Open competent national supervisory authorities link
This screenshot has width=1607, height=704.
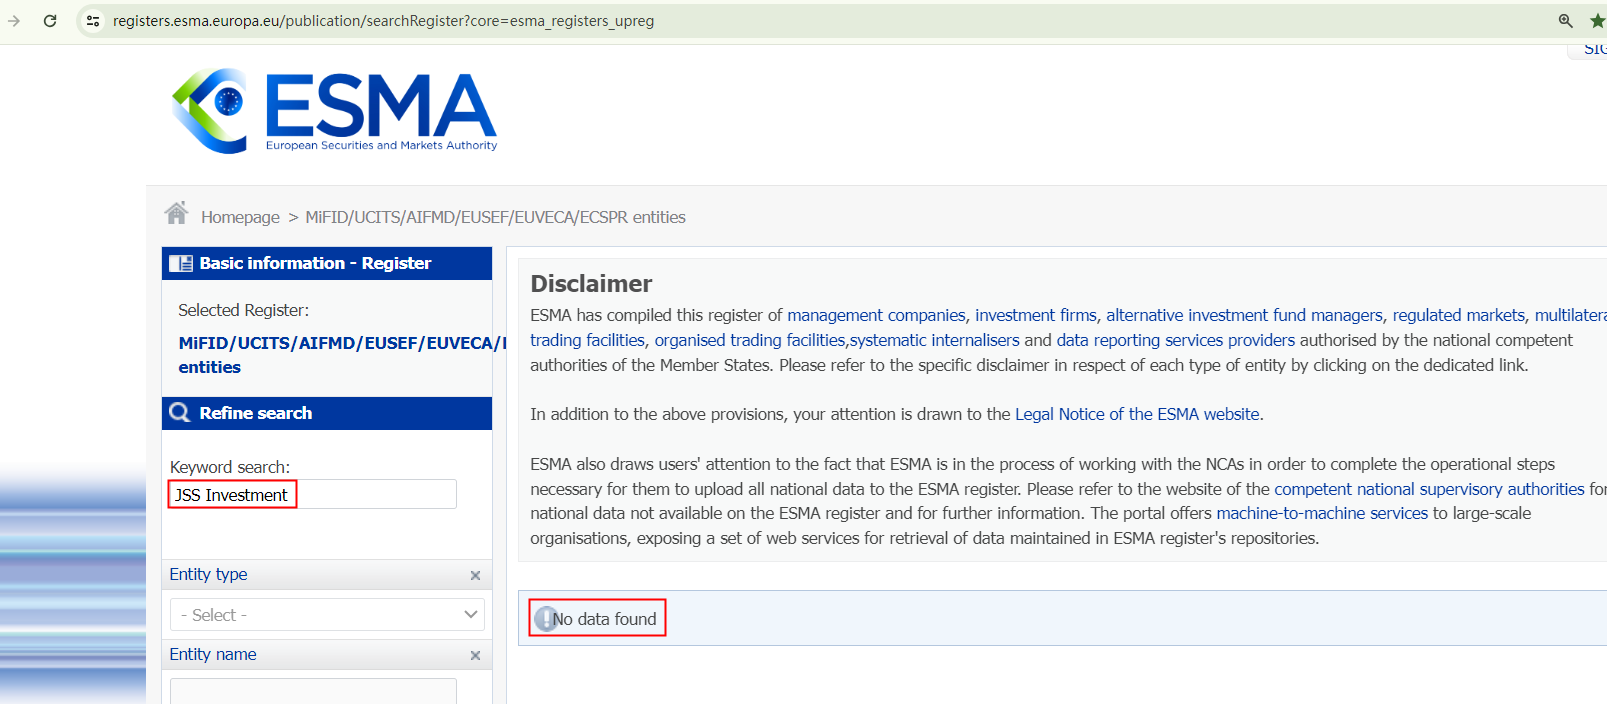[1429, 489]
